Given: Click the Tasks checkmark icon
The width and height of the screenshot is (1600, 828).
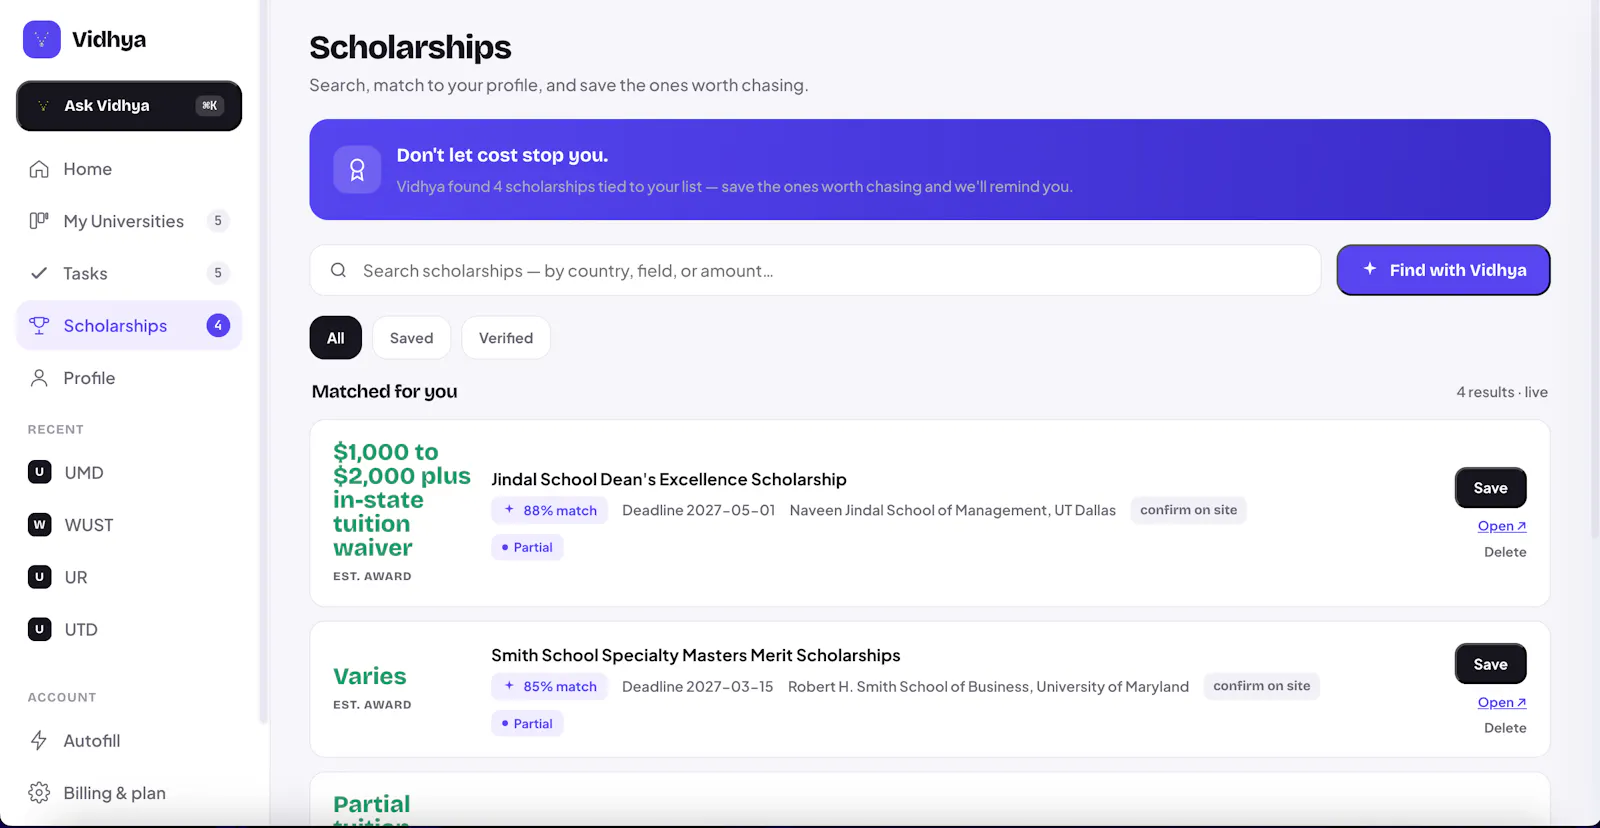Looking at the screenshot, I should [x=39, y=273].
